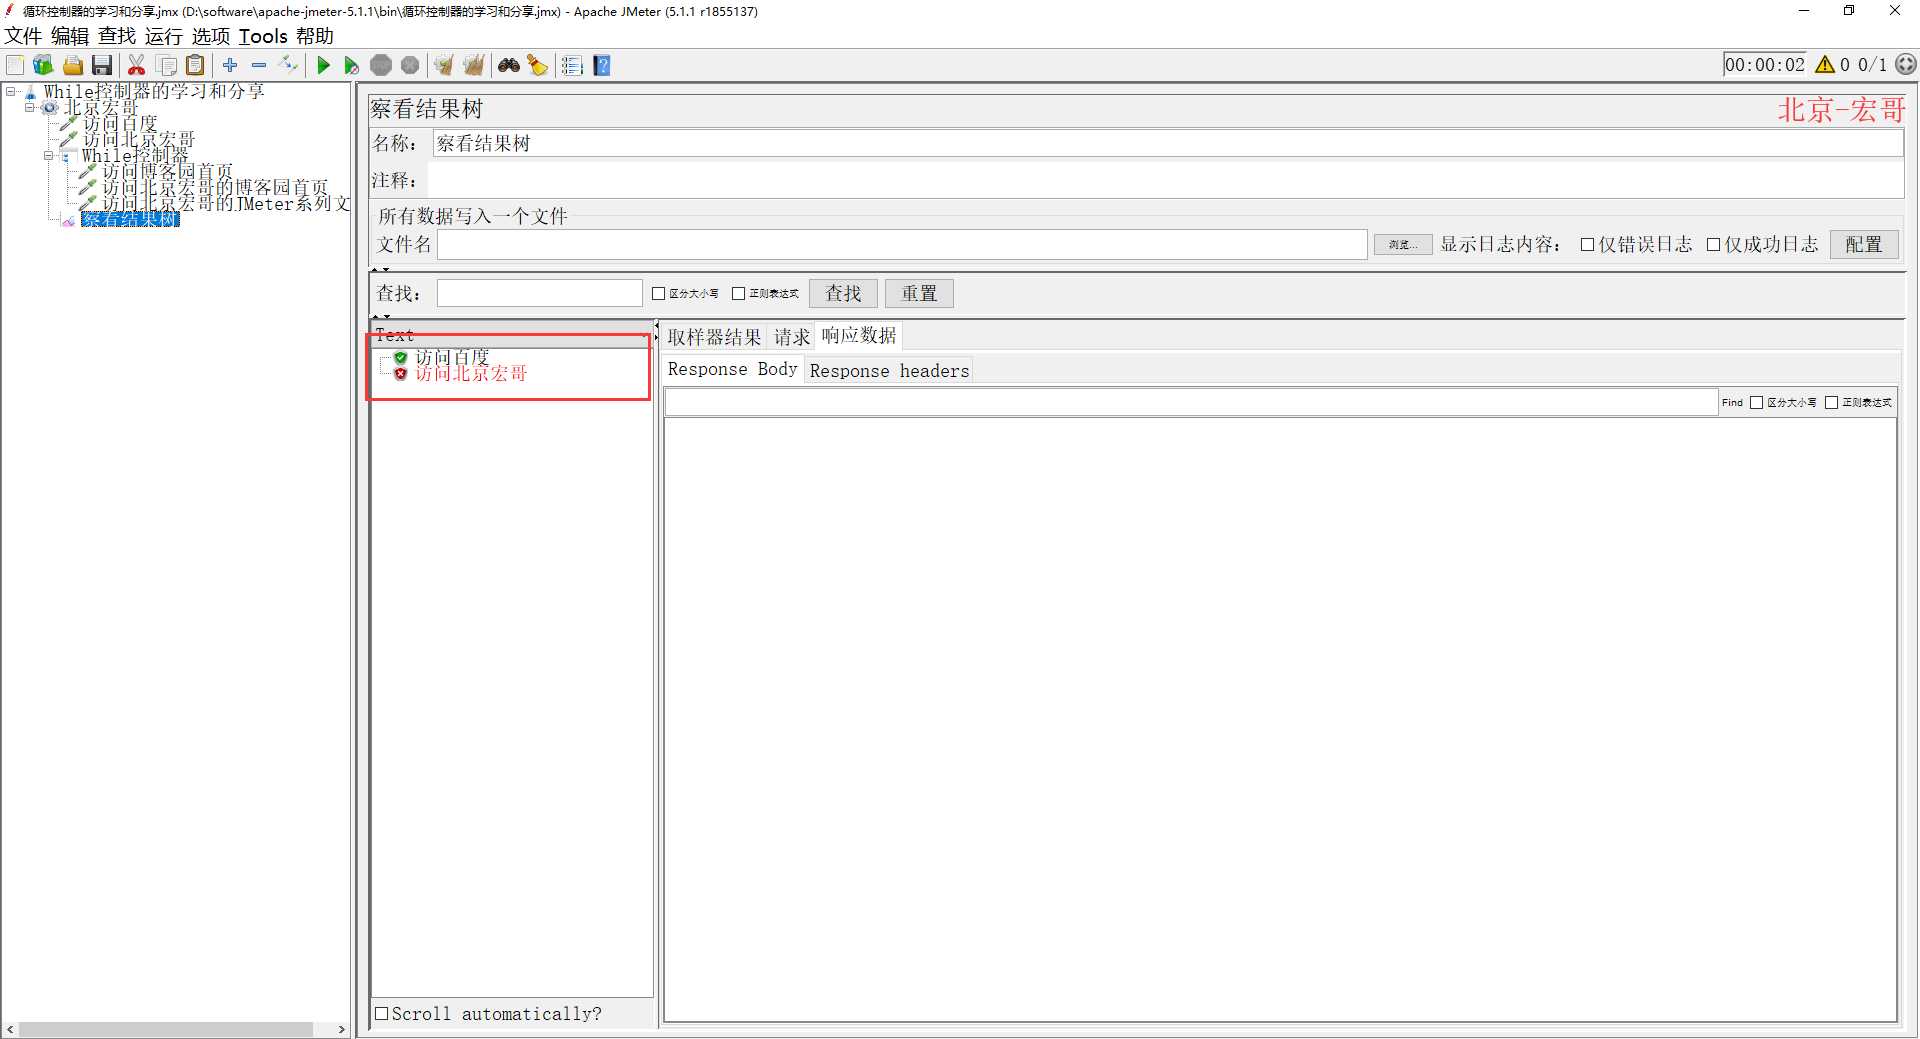Viewport: 1920px width, 1039px height.
Task: Select Response headers sub-tab
Action: pyautogui.click(x=889, y=371)
